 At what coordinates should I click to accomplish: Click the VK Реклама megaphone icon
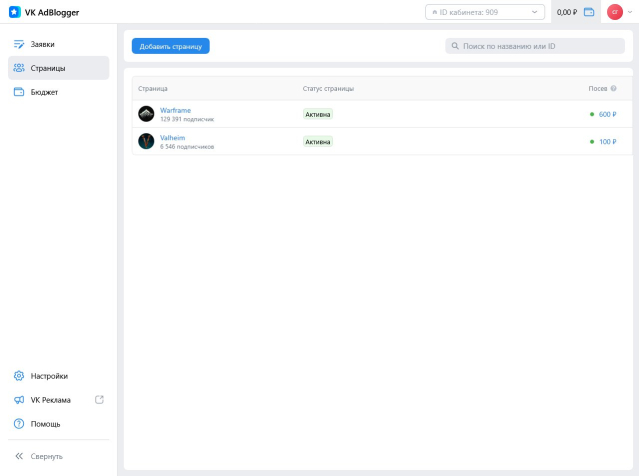click(19, 400)
